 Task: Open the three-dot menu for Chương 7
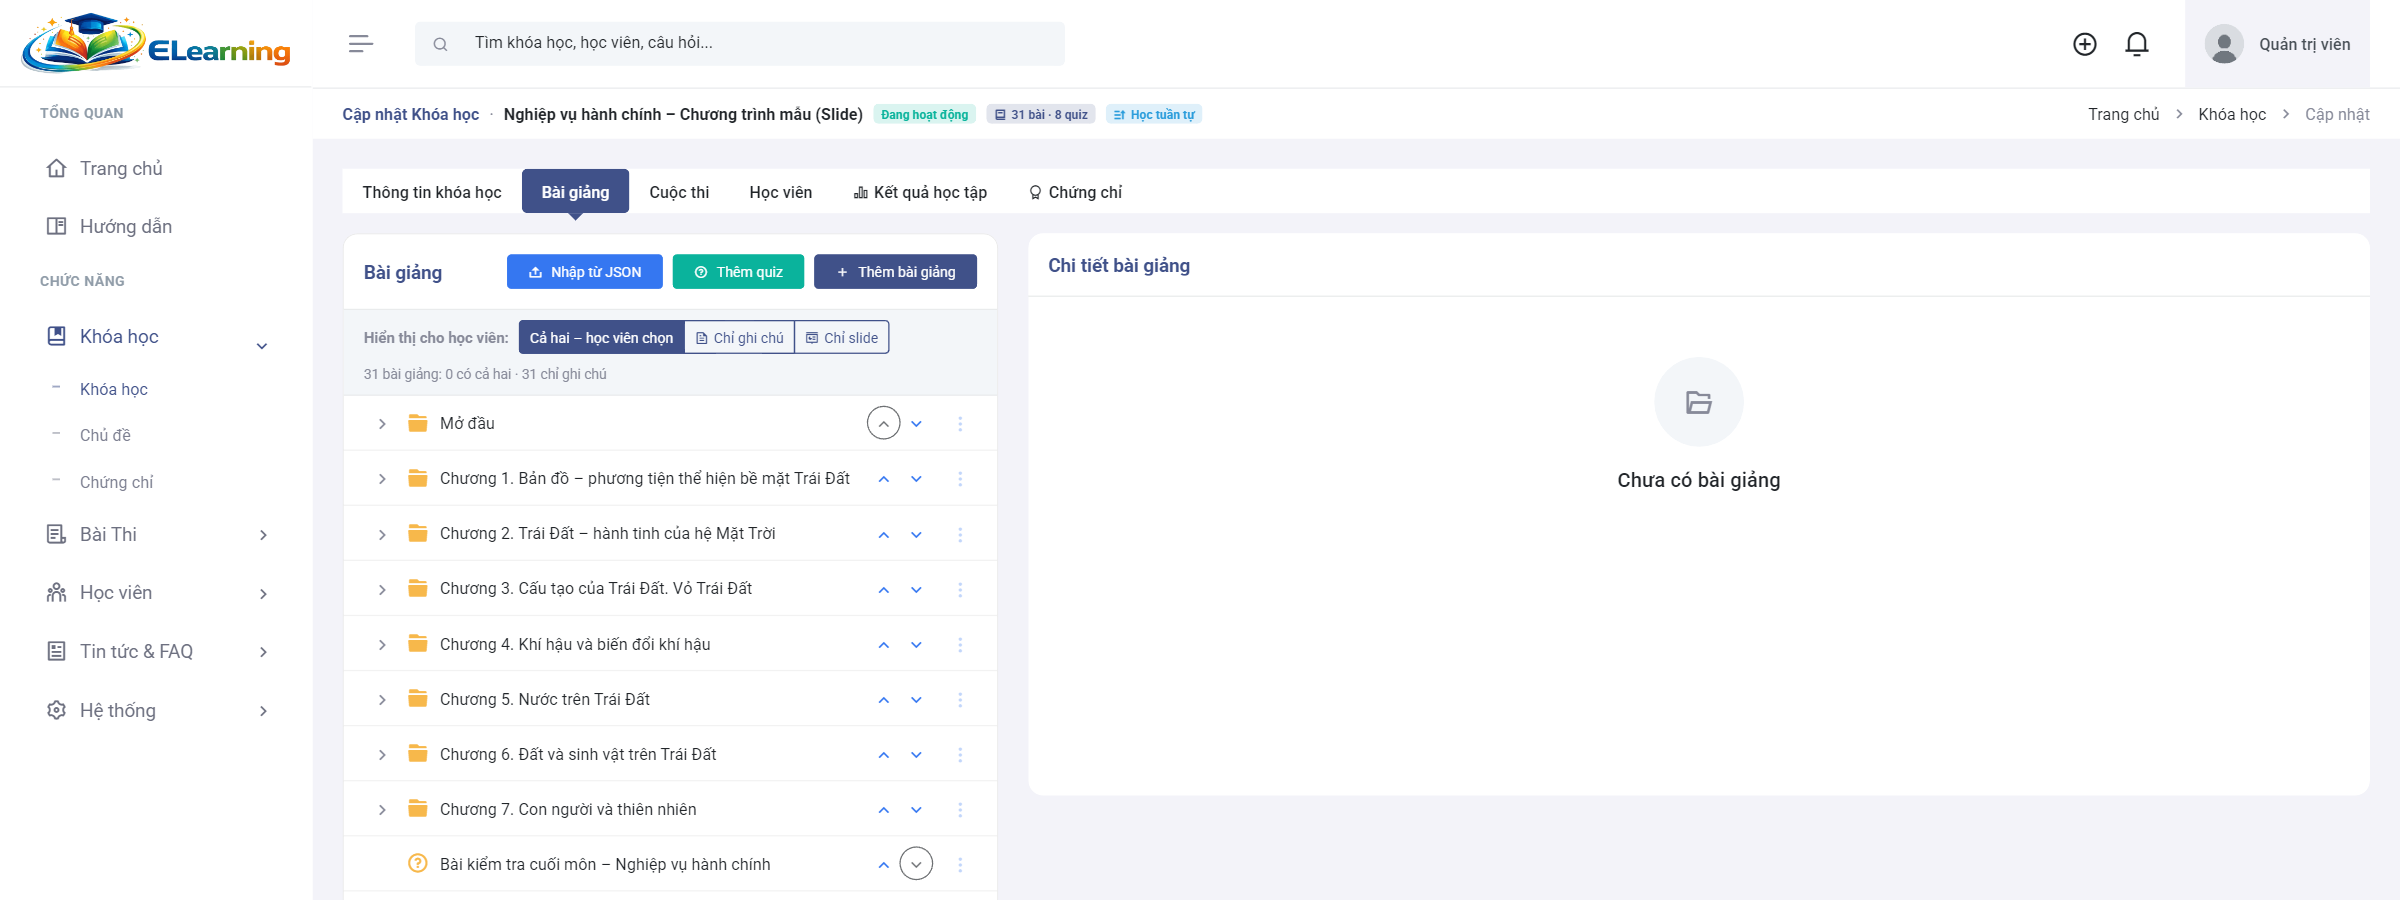[960, 810]
